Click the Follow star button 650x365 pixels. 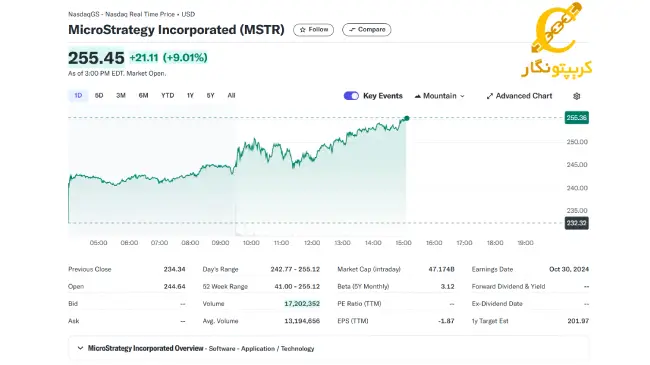[x=313, y=30]
